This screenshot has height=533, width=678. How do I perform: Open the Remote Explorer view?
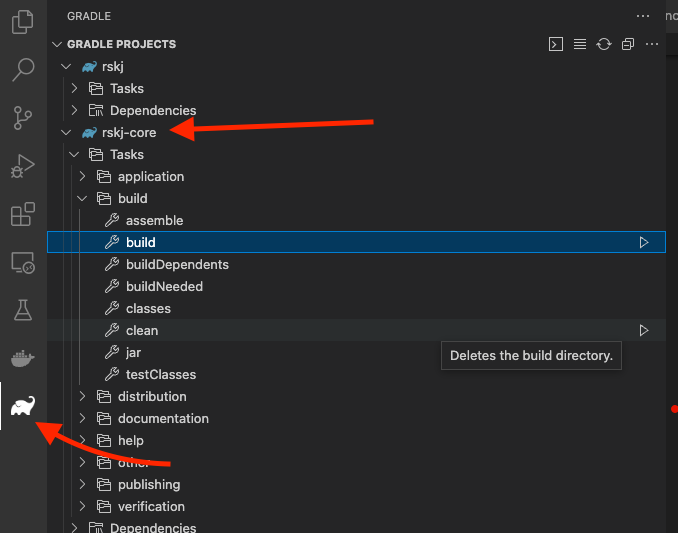click(23, 262)
